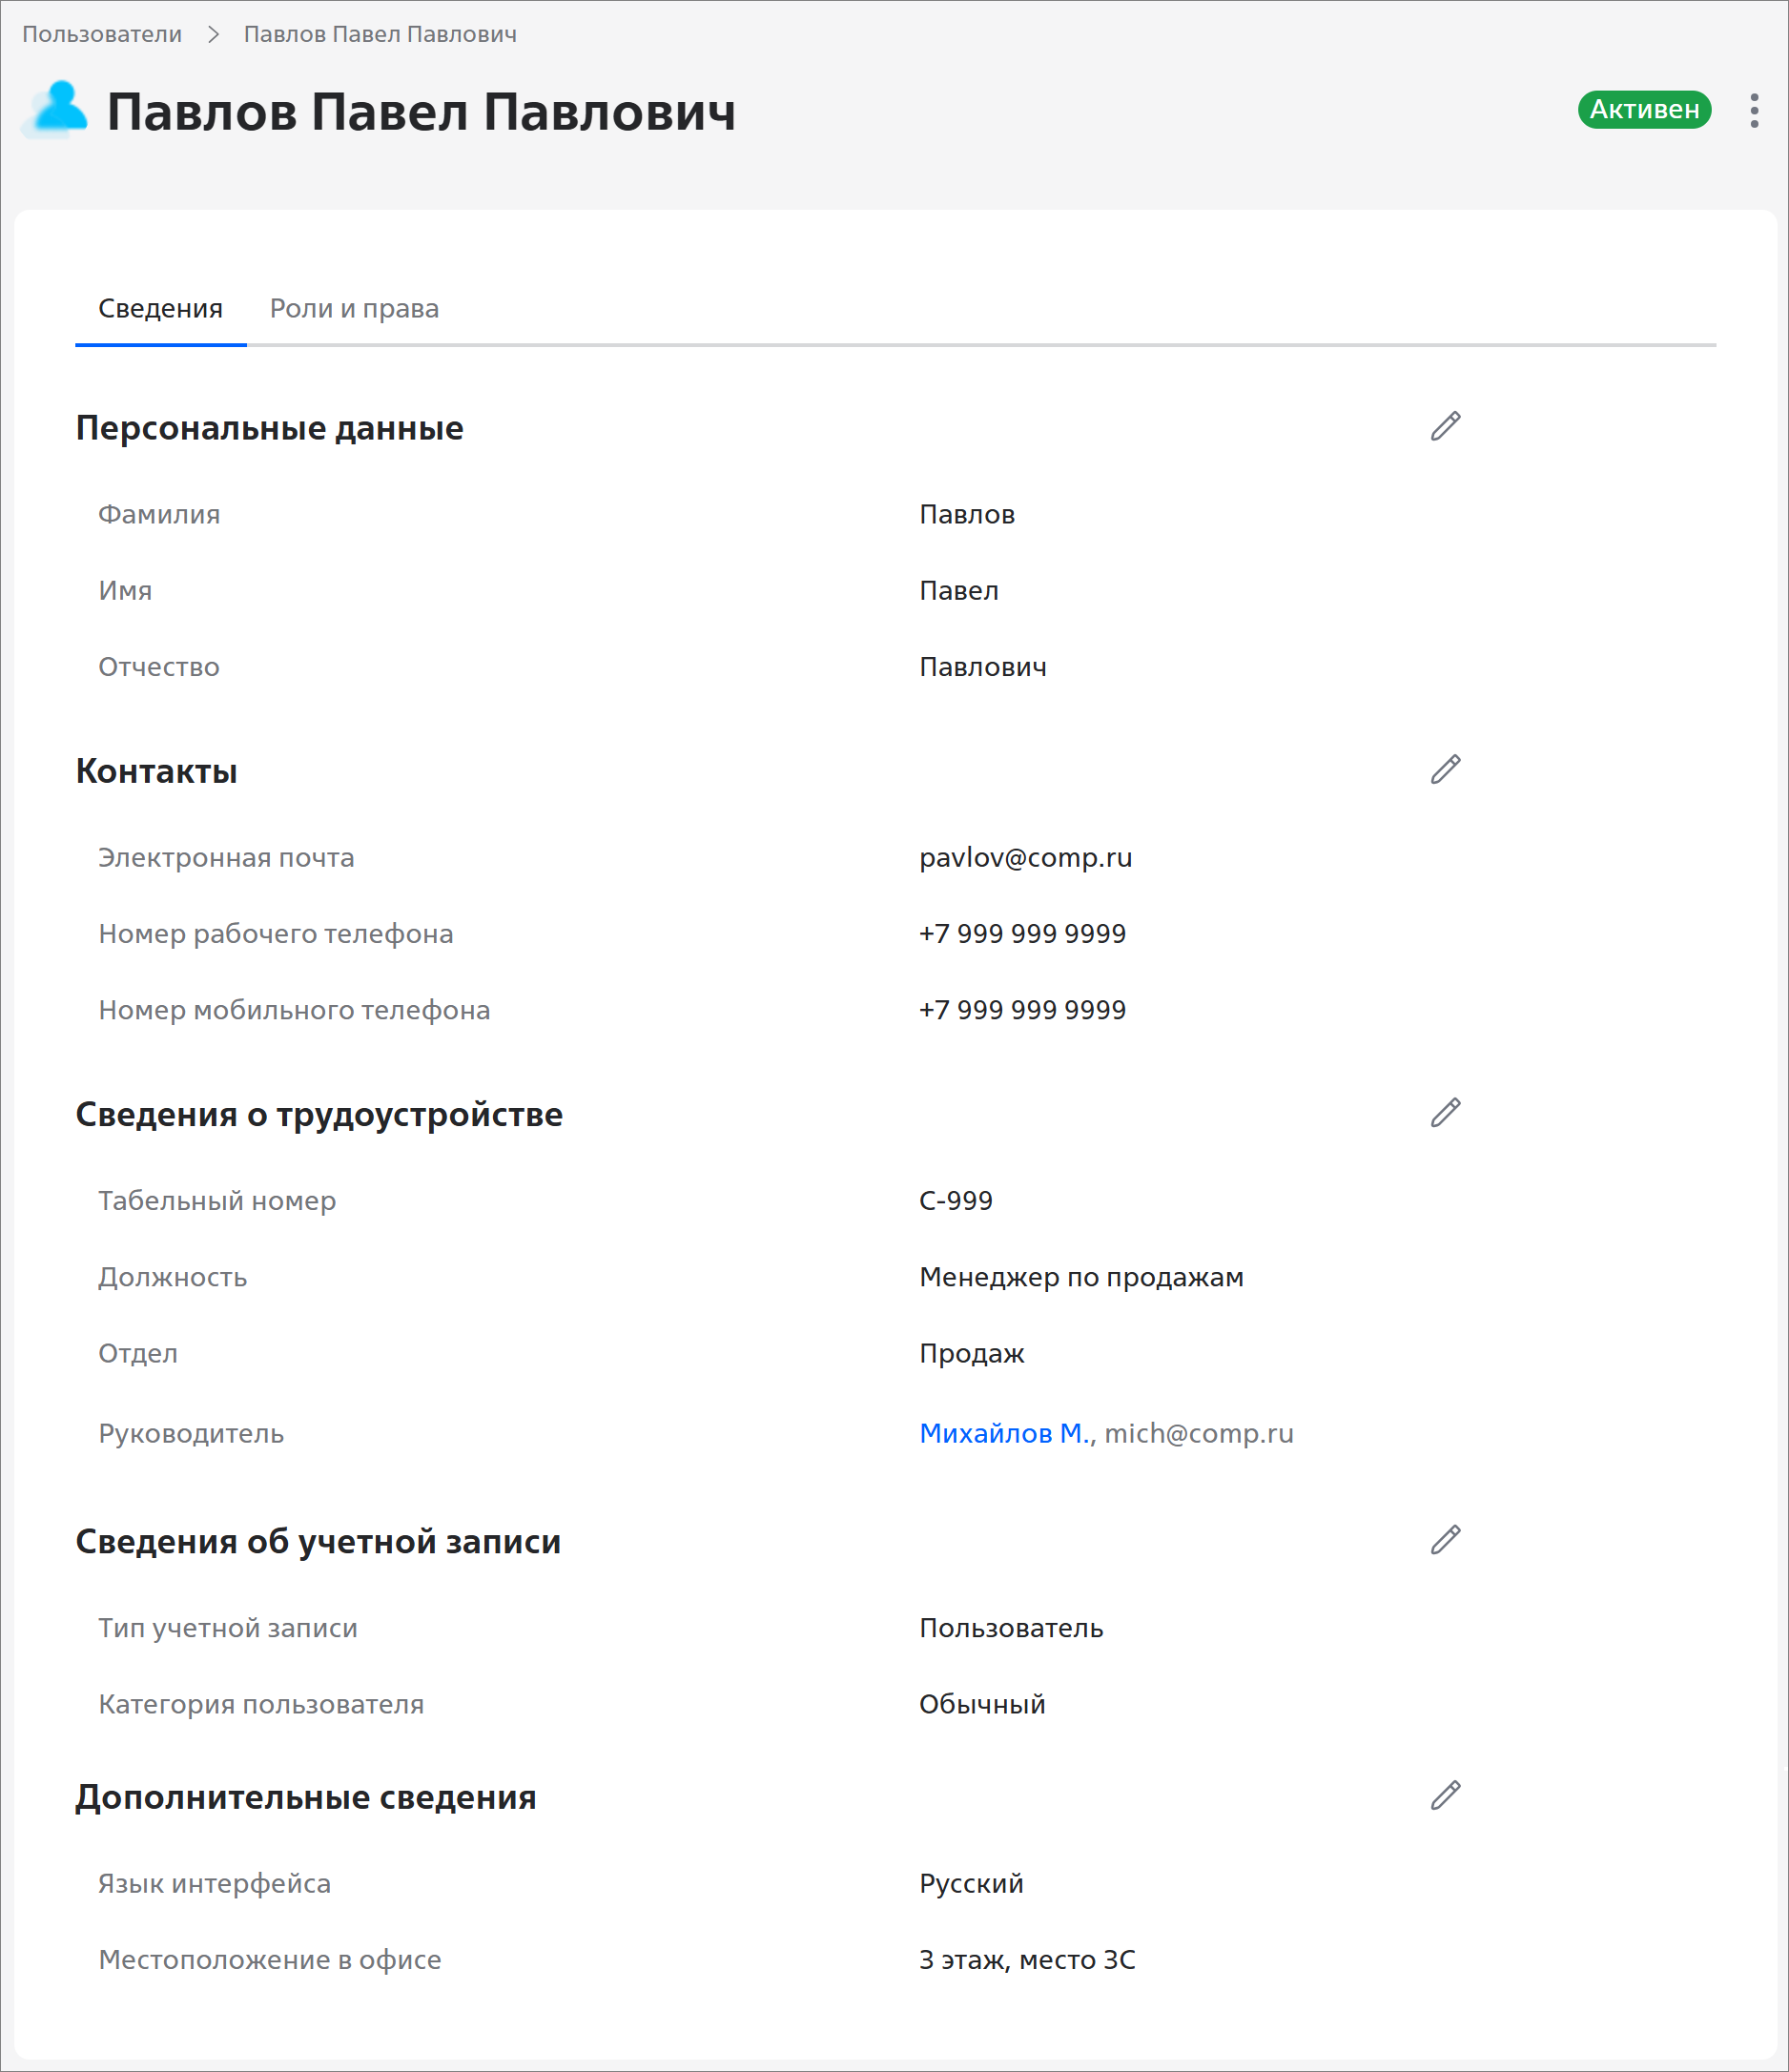1789x2072 pixels.
Task: Edit the Дополнительные сведения section
Action: tap(1445, 1795)
